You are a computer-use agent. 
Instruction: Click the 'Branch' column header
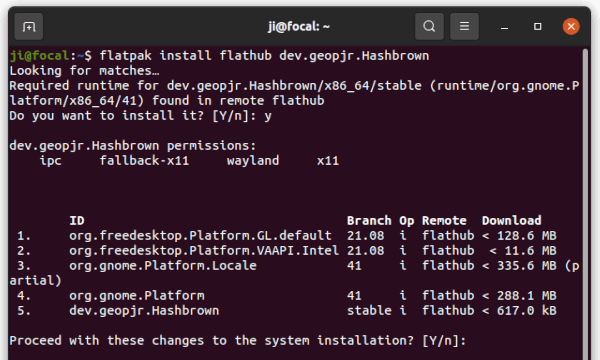click(369, 221)
